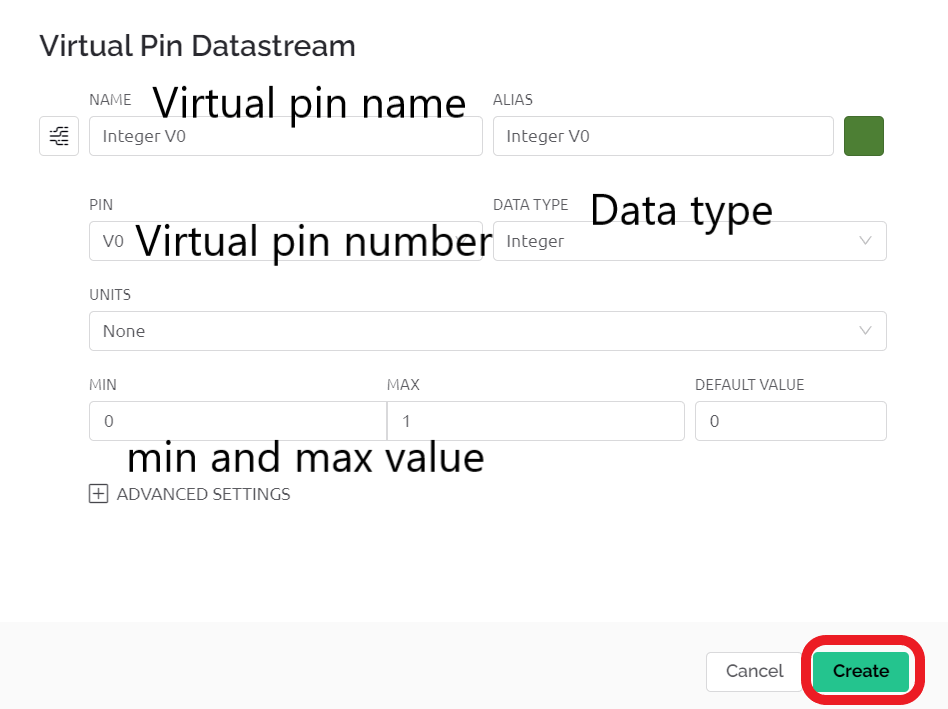Image resolution: width=948 pixels, height=709 pixels.
Task: Click the Min value field
Action: click(x=237, y=421)
